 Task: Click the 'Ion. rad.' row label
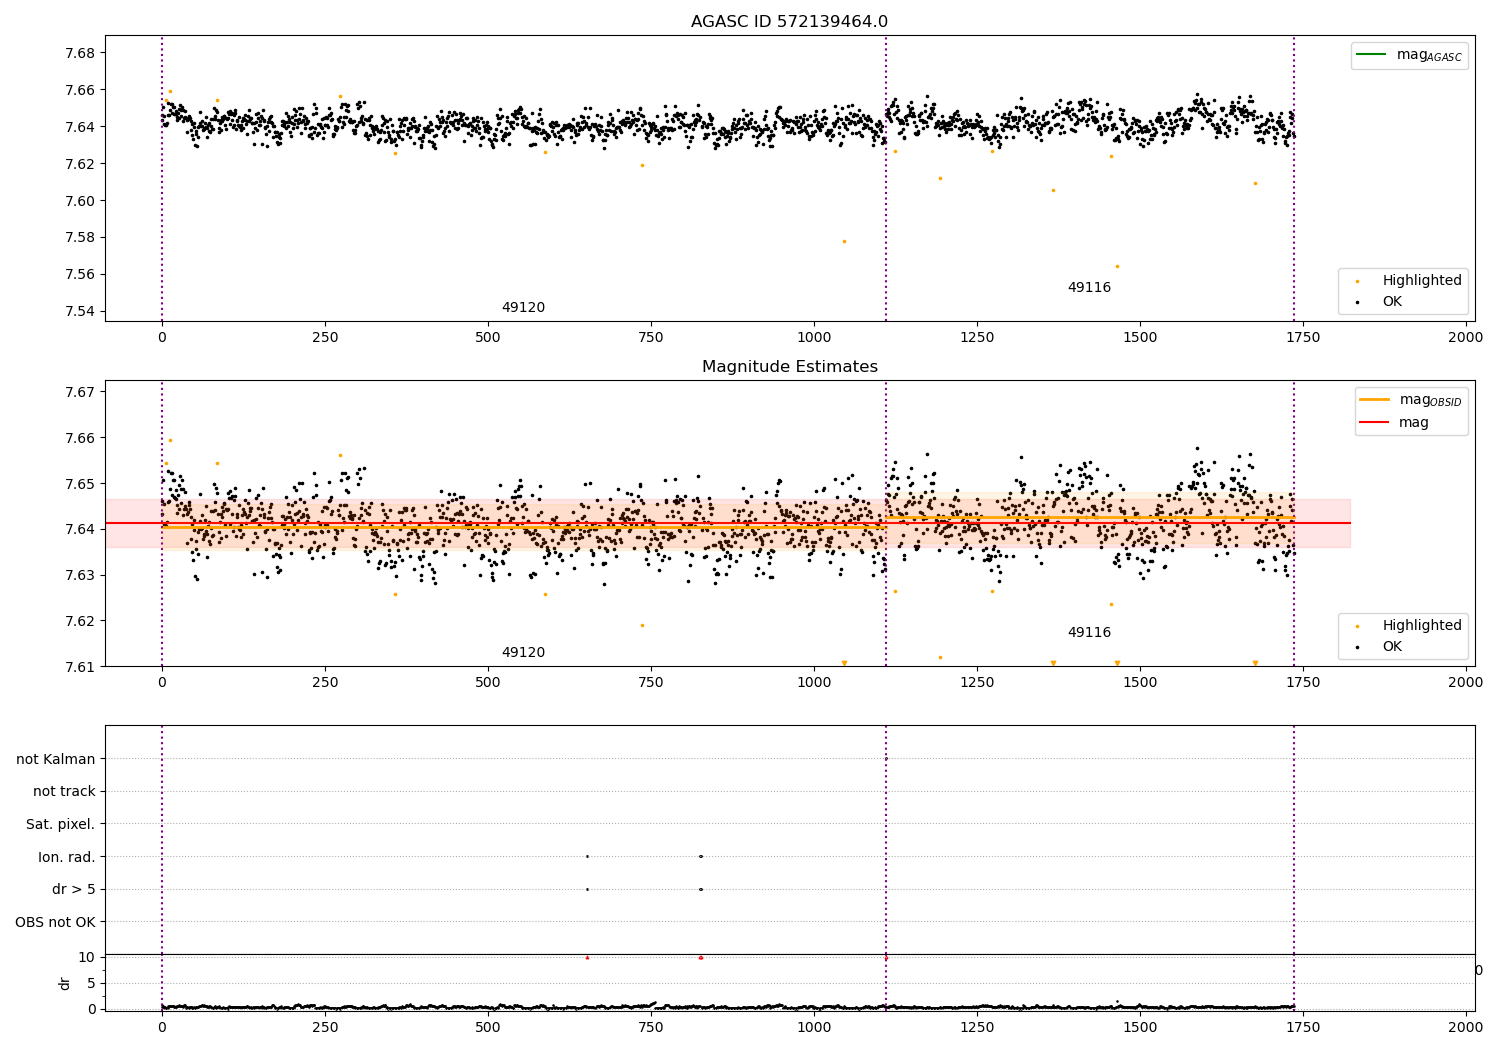[x=67, y=857]
